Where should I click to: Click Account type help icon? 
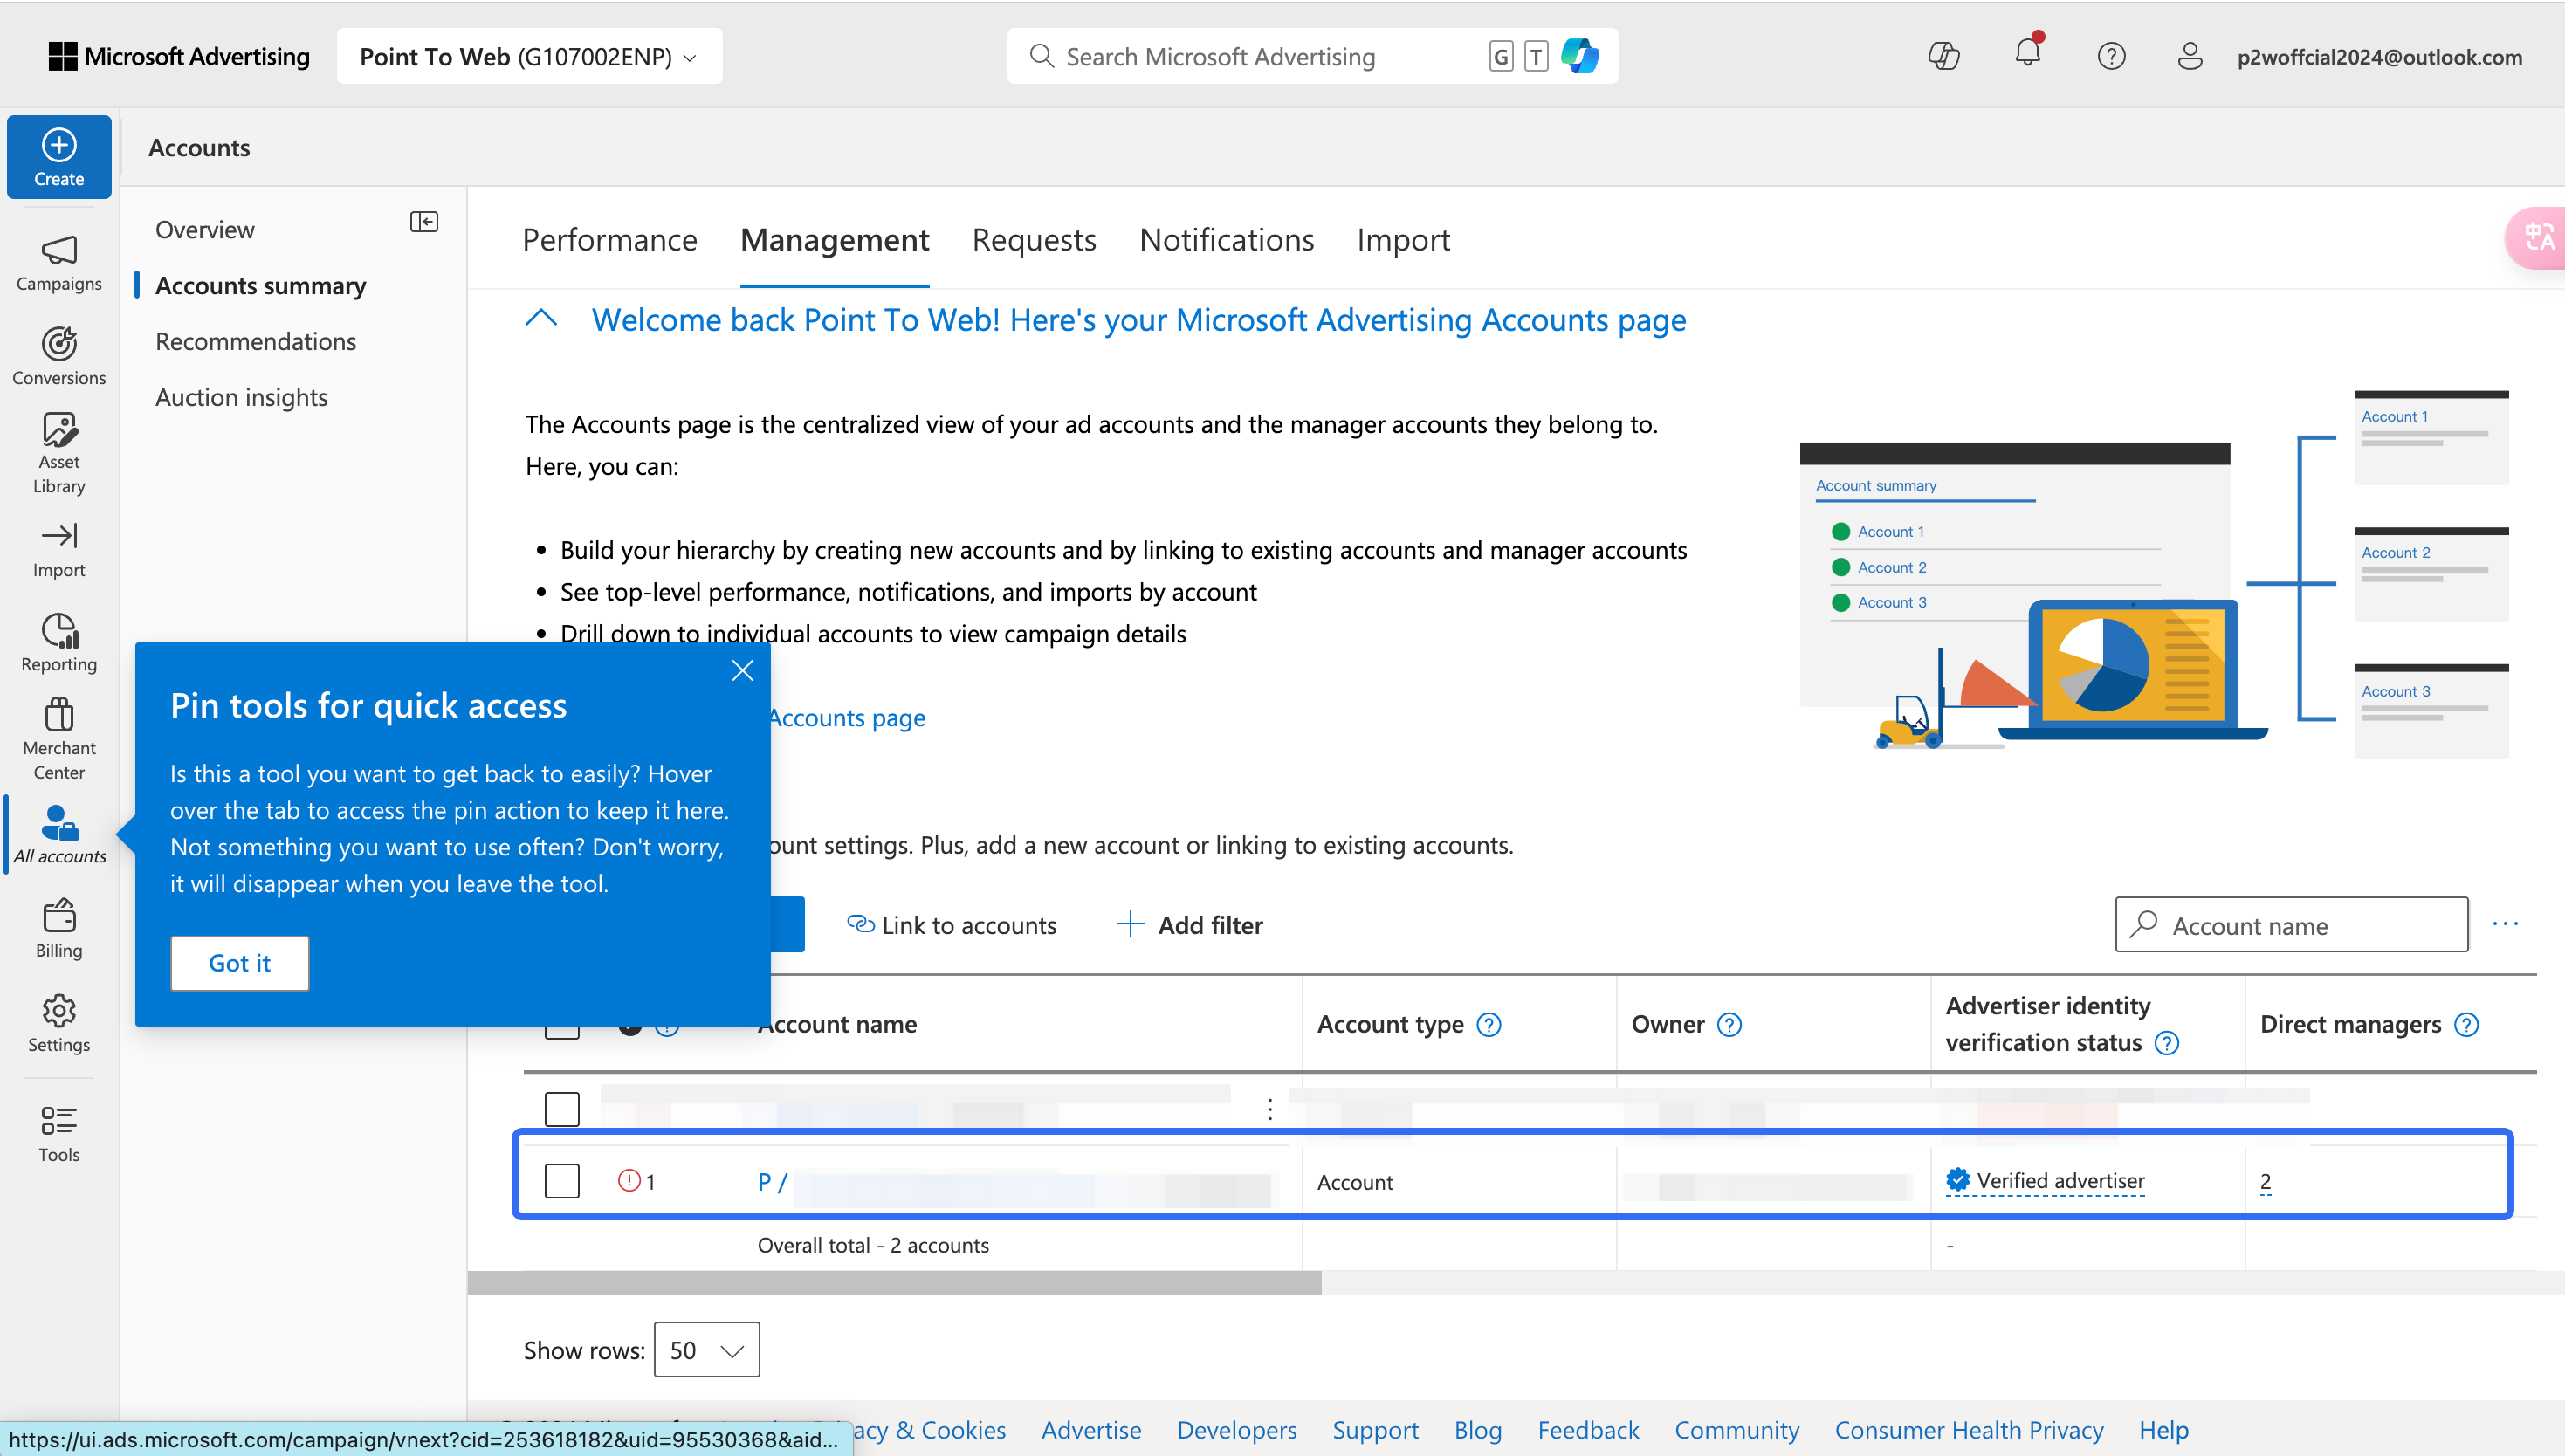click(1489, 1025)
